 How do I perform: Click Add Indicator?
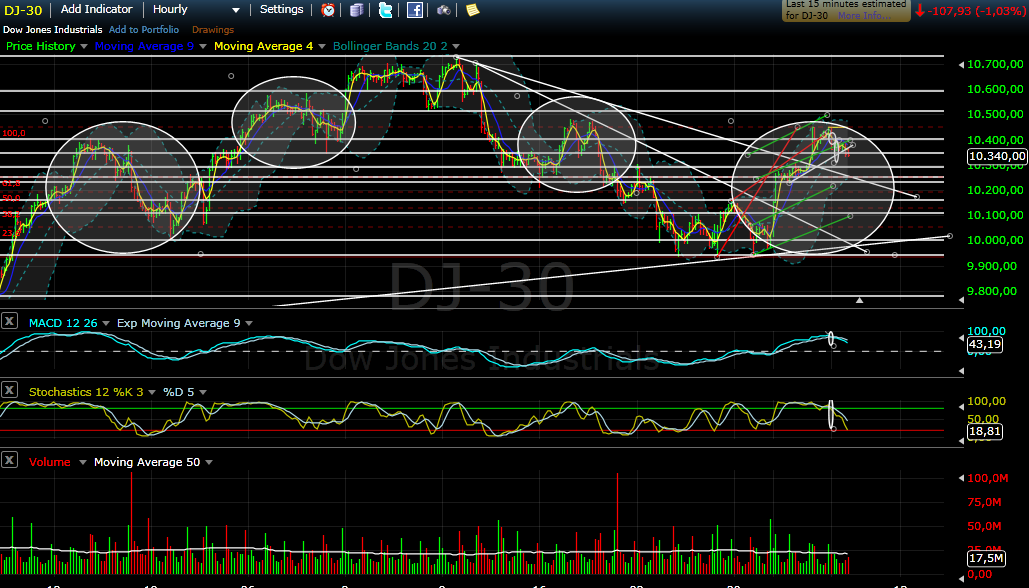coord(96,9)
